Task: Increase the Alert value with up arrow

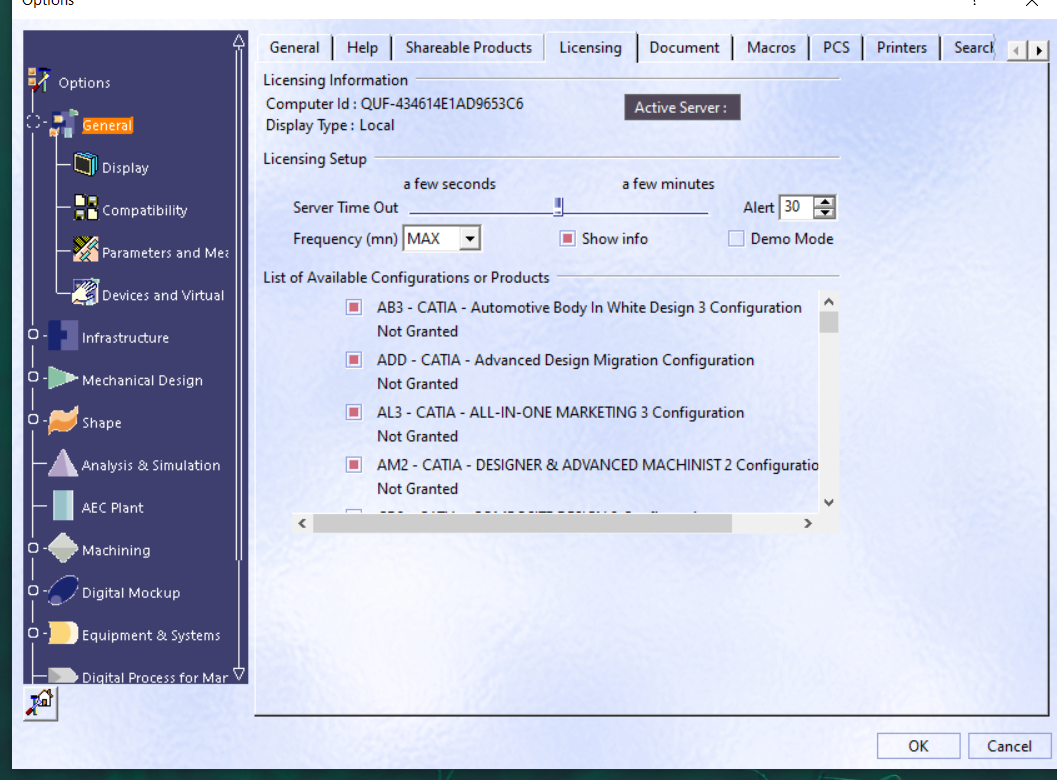Action: tap(824, 202)
